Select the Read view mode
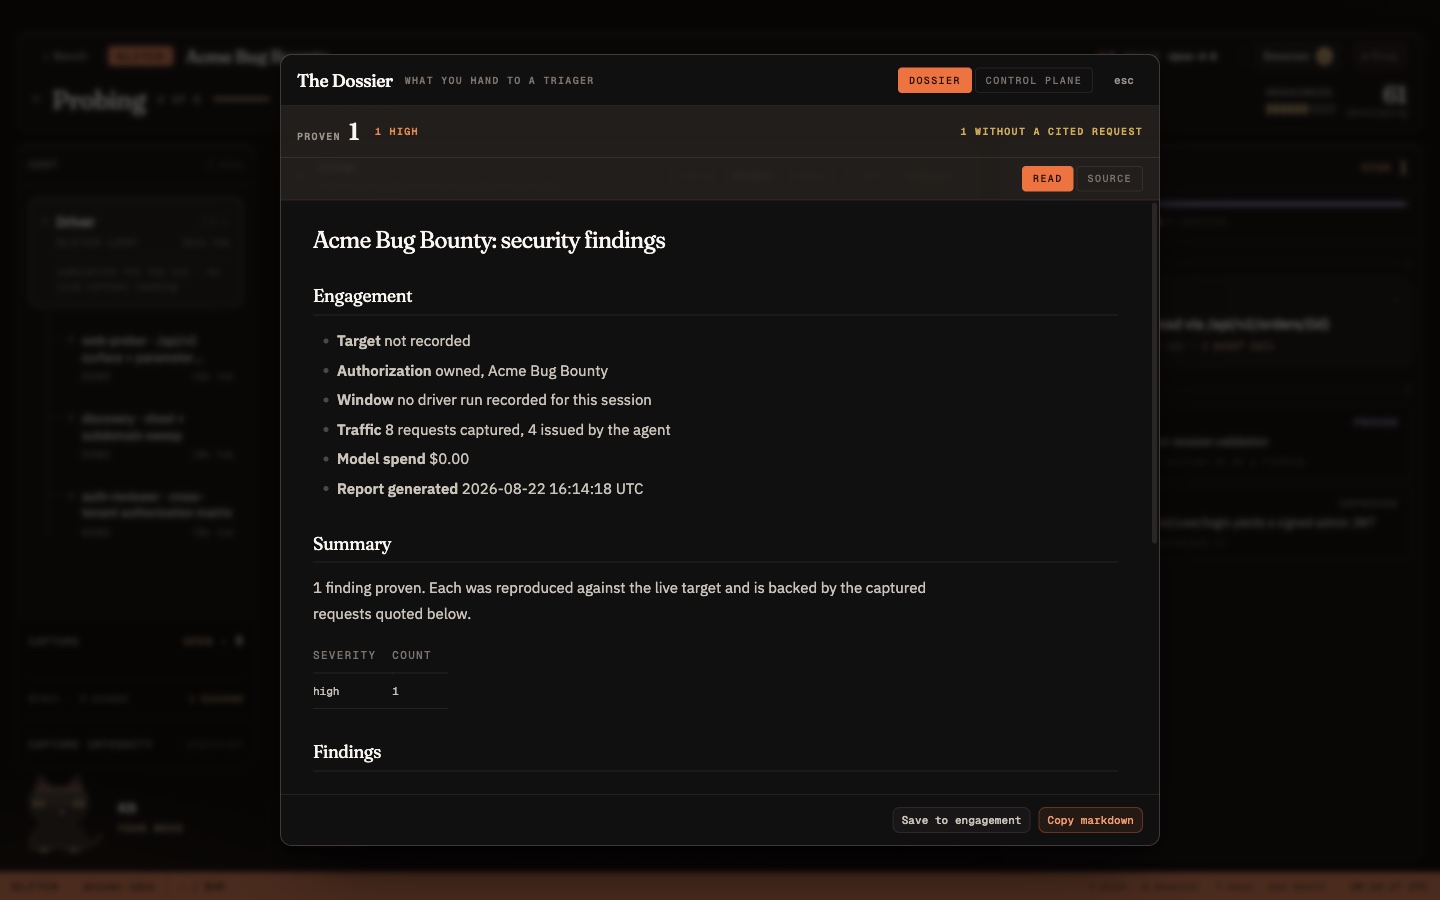 [1047, 179]
